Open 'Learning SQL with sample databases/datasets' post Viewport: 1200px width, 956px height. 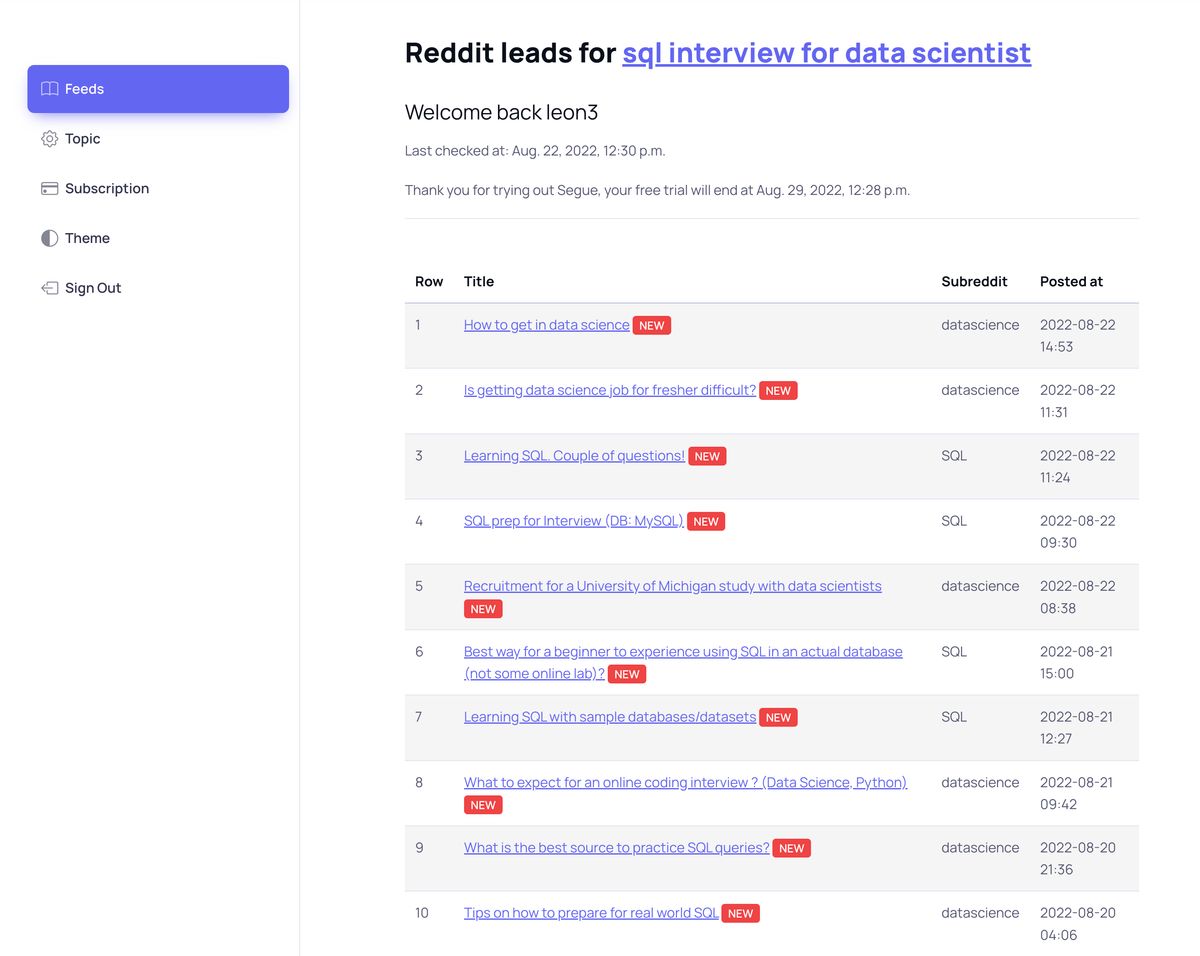tap(609, 717)
